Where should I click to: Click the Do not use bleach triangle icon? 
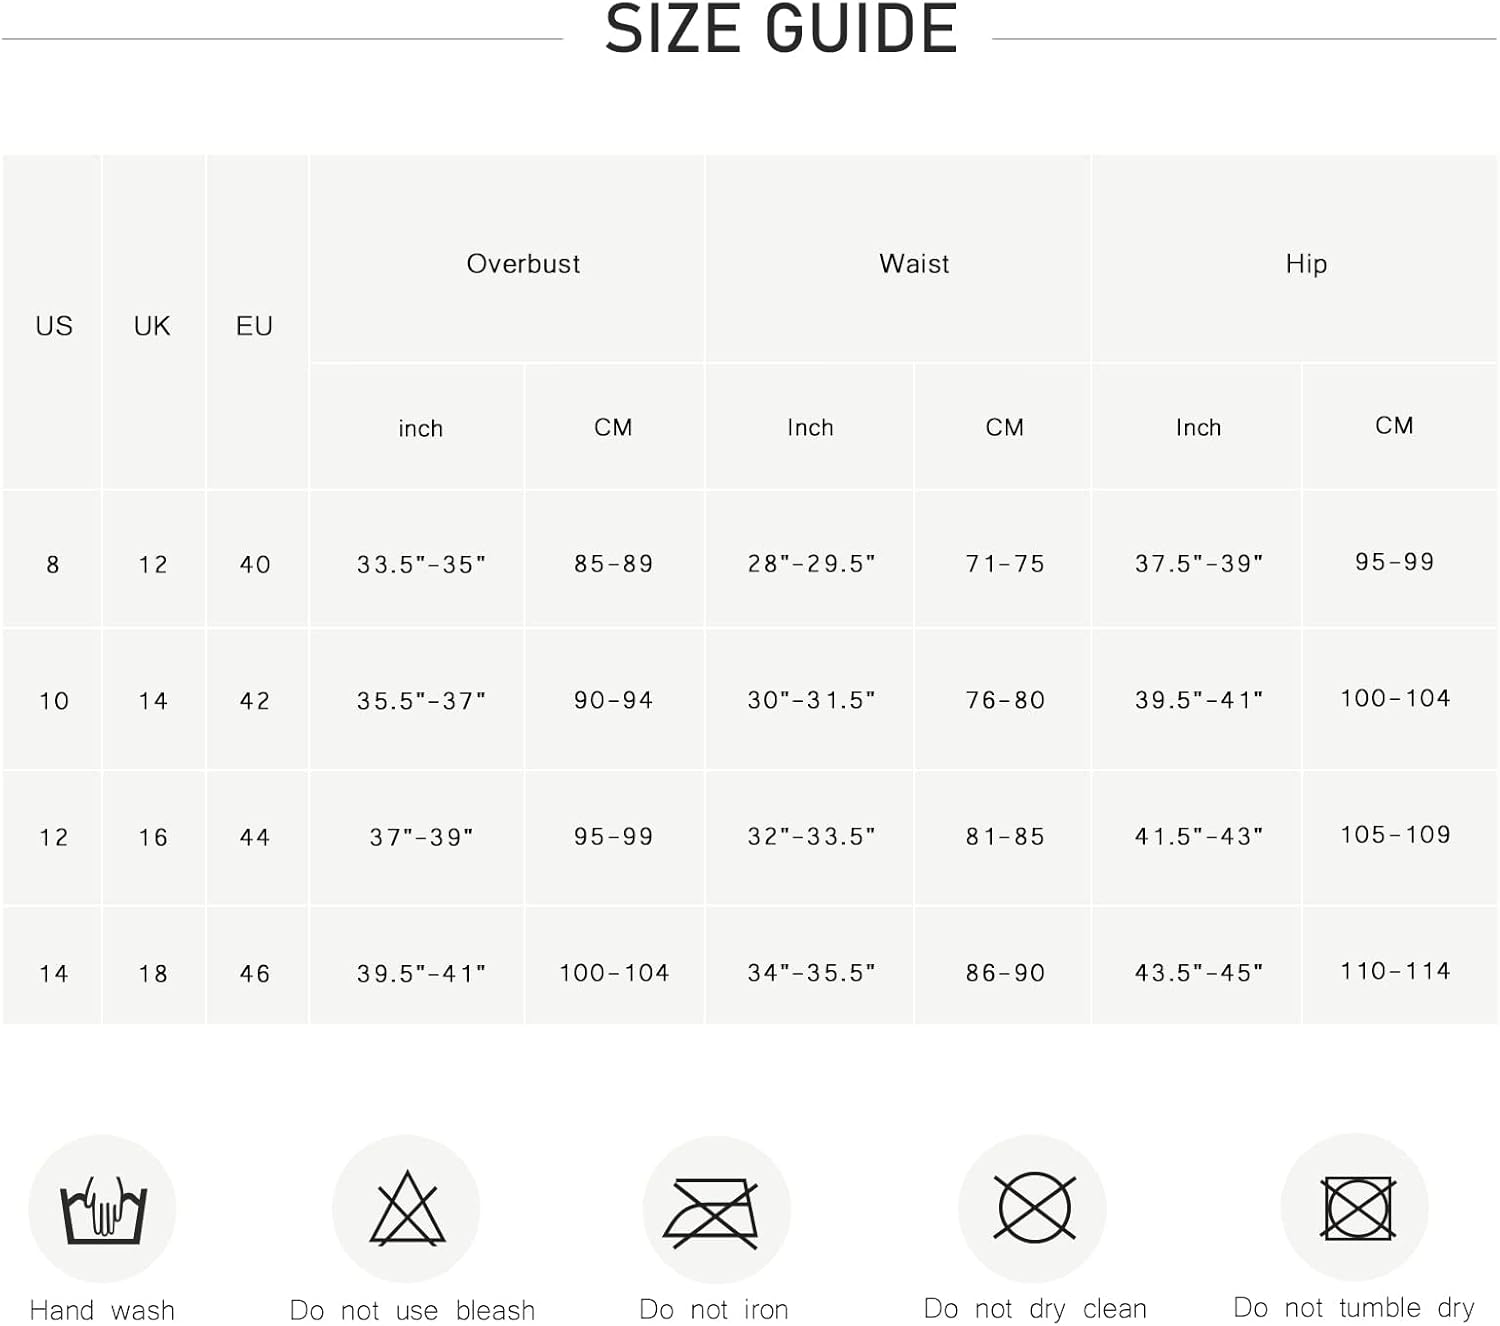[406, 1208]
